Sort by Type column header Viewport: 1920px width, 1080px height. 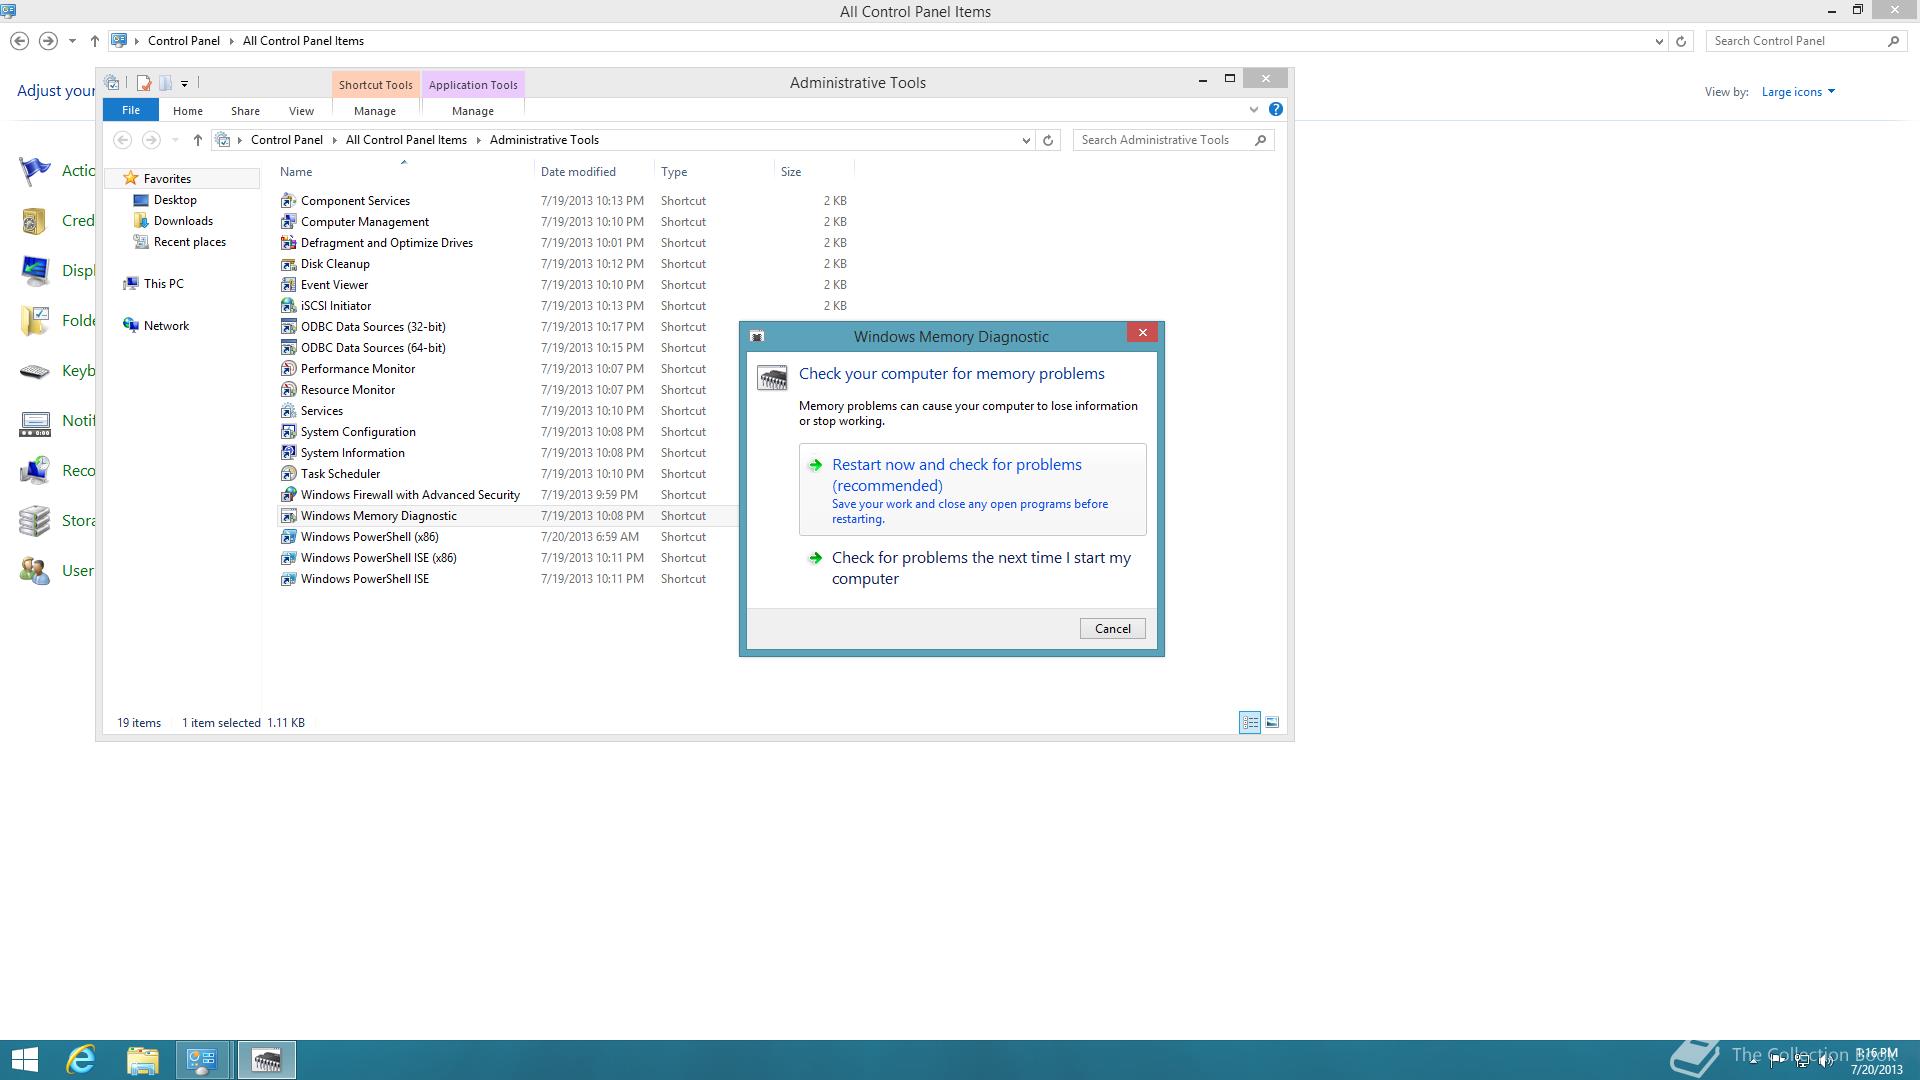pyautogui.click(x=714, y=172)
